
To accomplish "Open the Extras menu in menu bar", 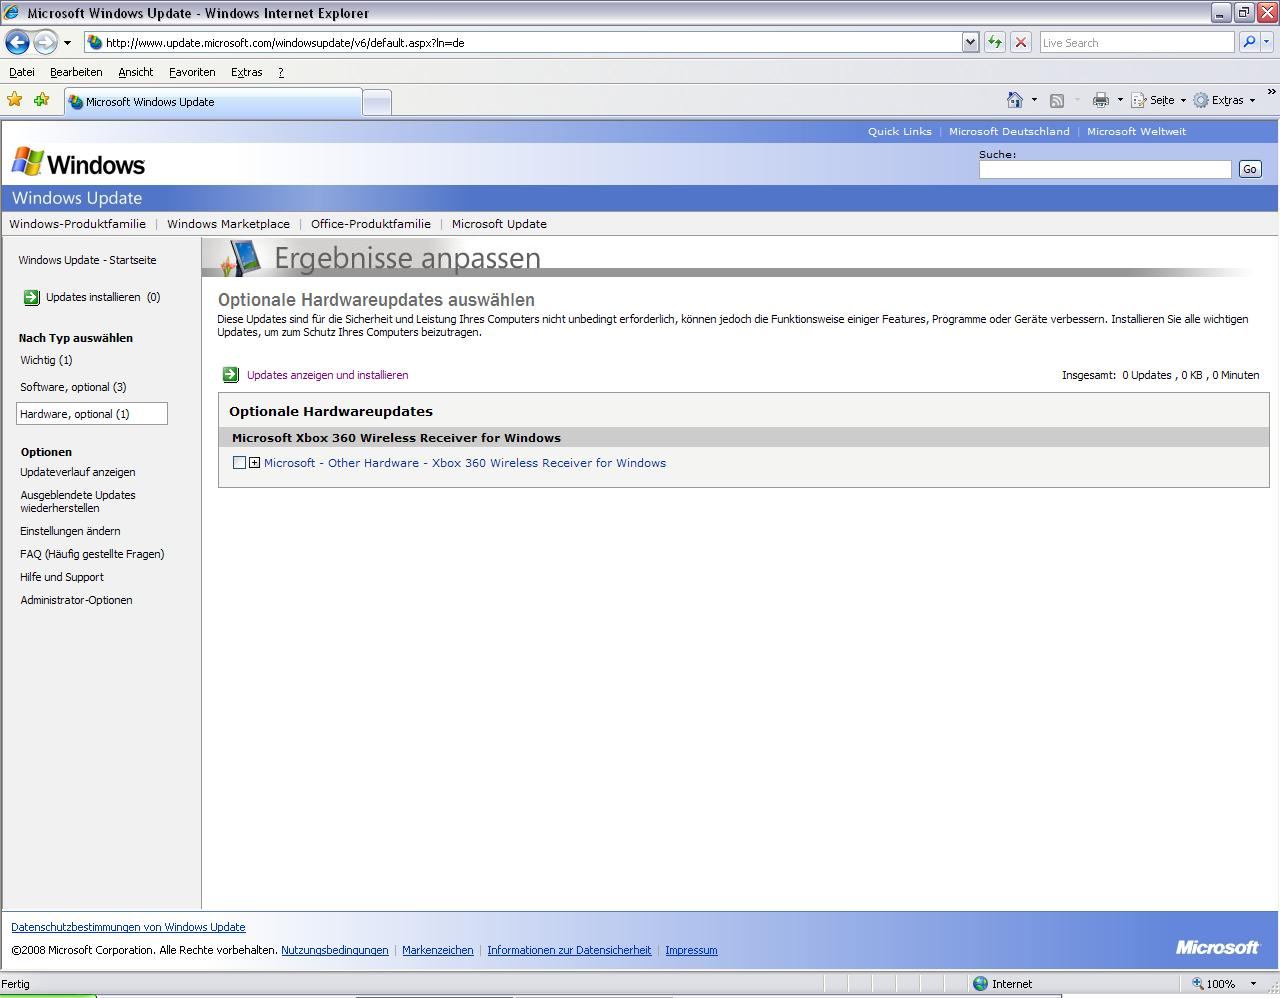I will [246, 72].
